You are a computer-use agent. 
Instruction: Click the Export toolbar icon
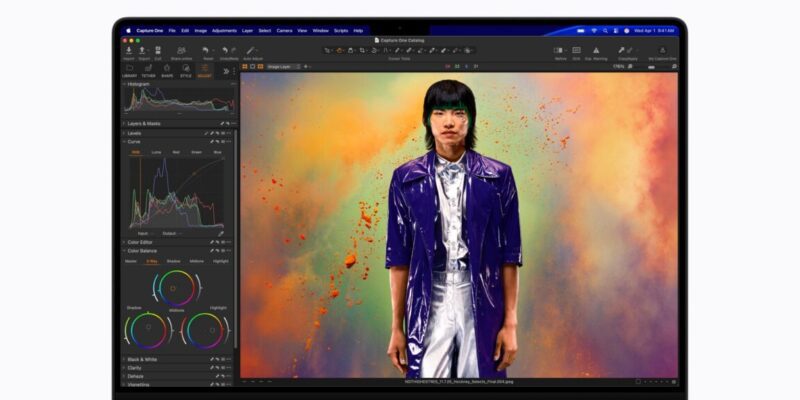[x=142, y=51]
